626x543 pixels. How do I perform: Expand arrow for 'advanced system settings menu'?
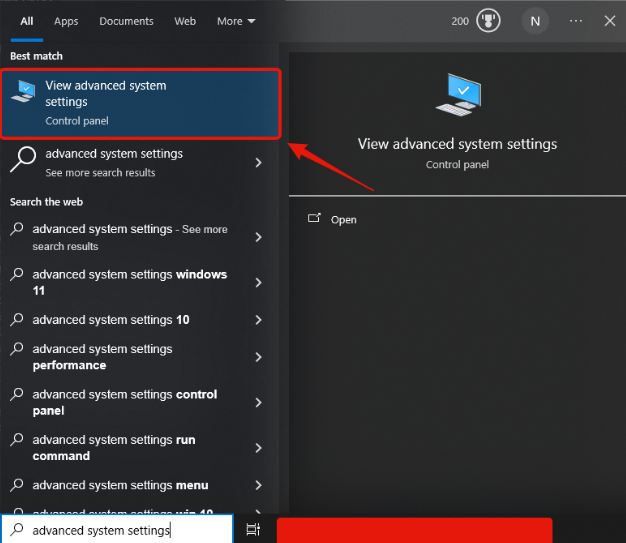(x=258, y=485)
